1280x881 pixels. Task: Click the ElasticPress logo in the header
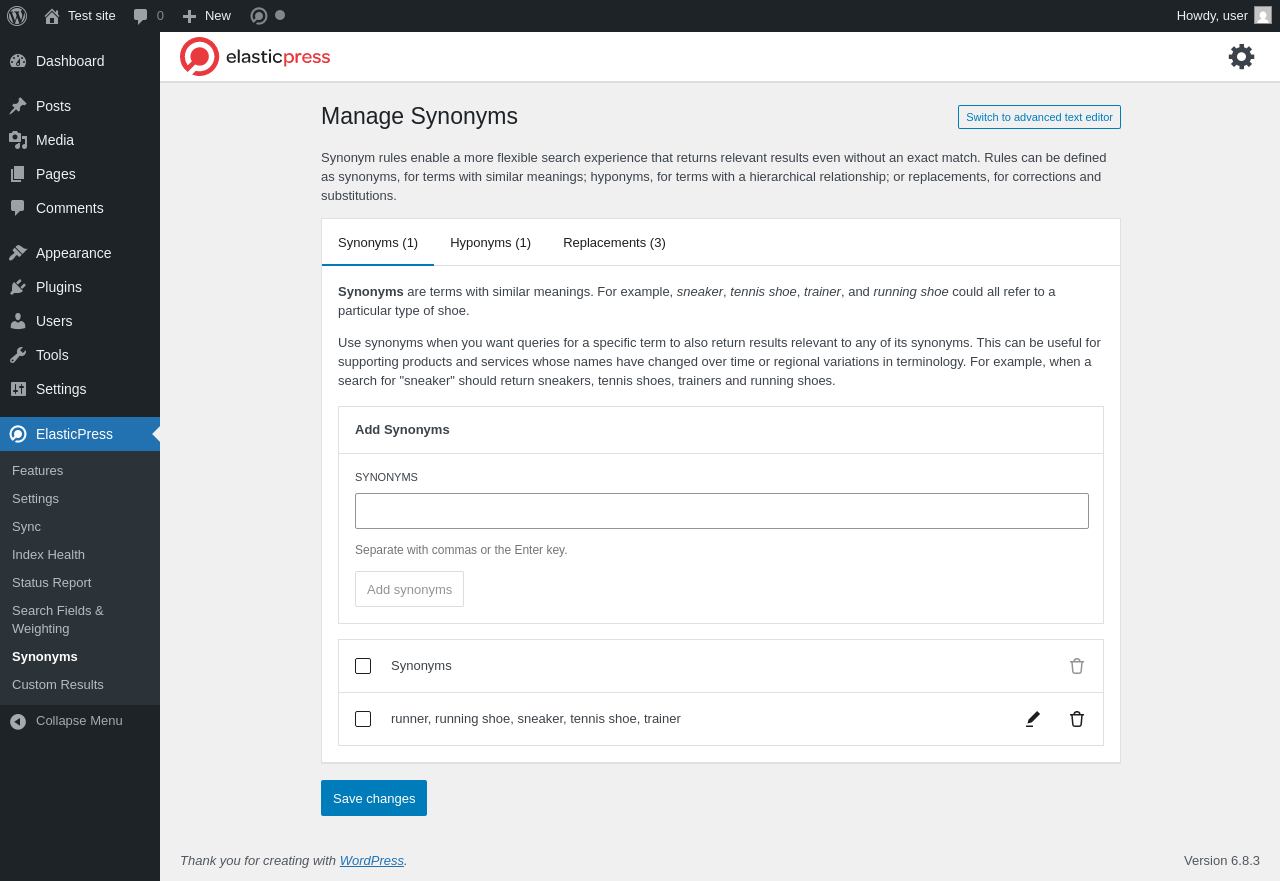tap(255, 57)
